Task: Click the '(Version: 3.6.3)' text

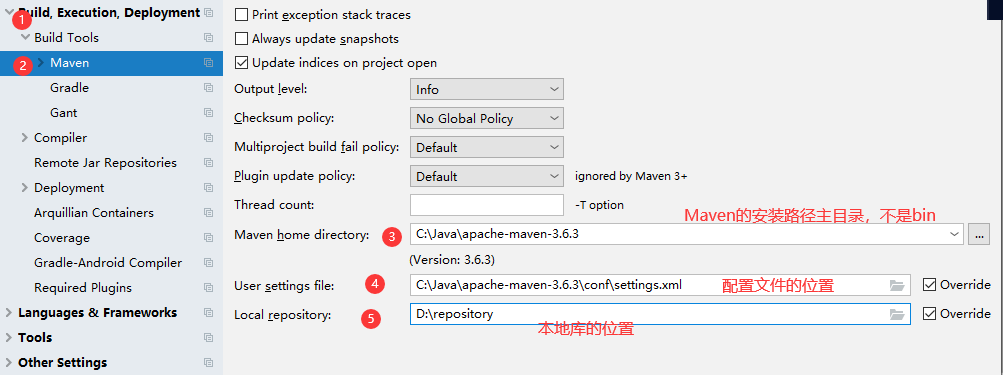Action: point(452,260)
